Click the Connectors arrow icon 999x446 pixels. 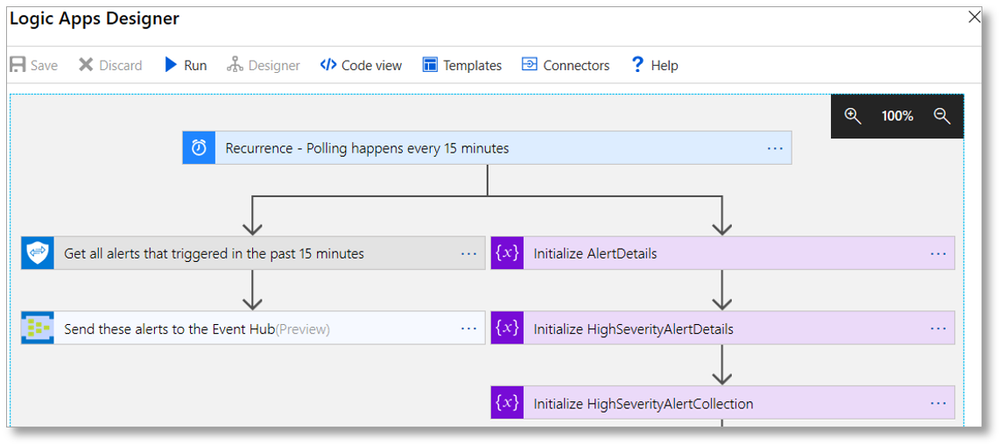click(x=529, y=64)
